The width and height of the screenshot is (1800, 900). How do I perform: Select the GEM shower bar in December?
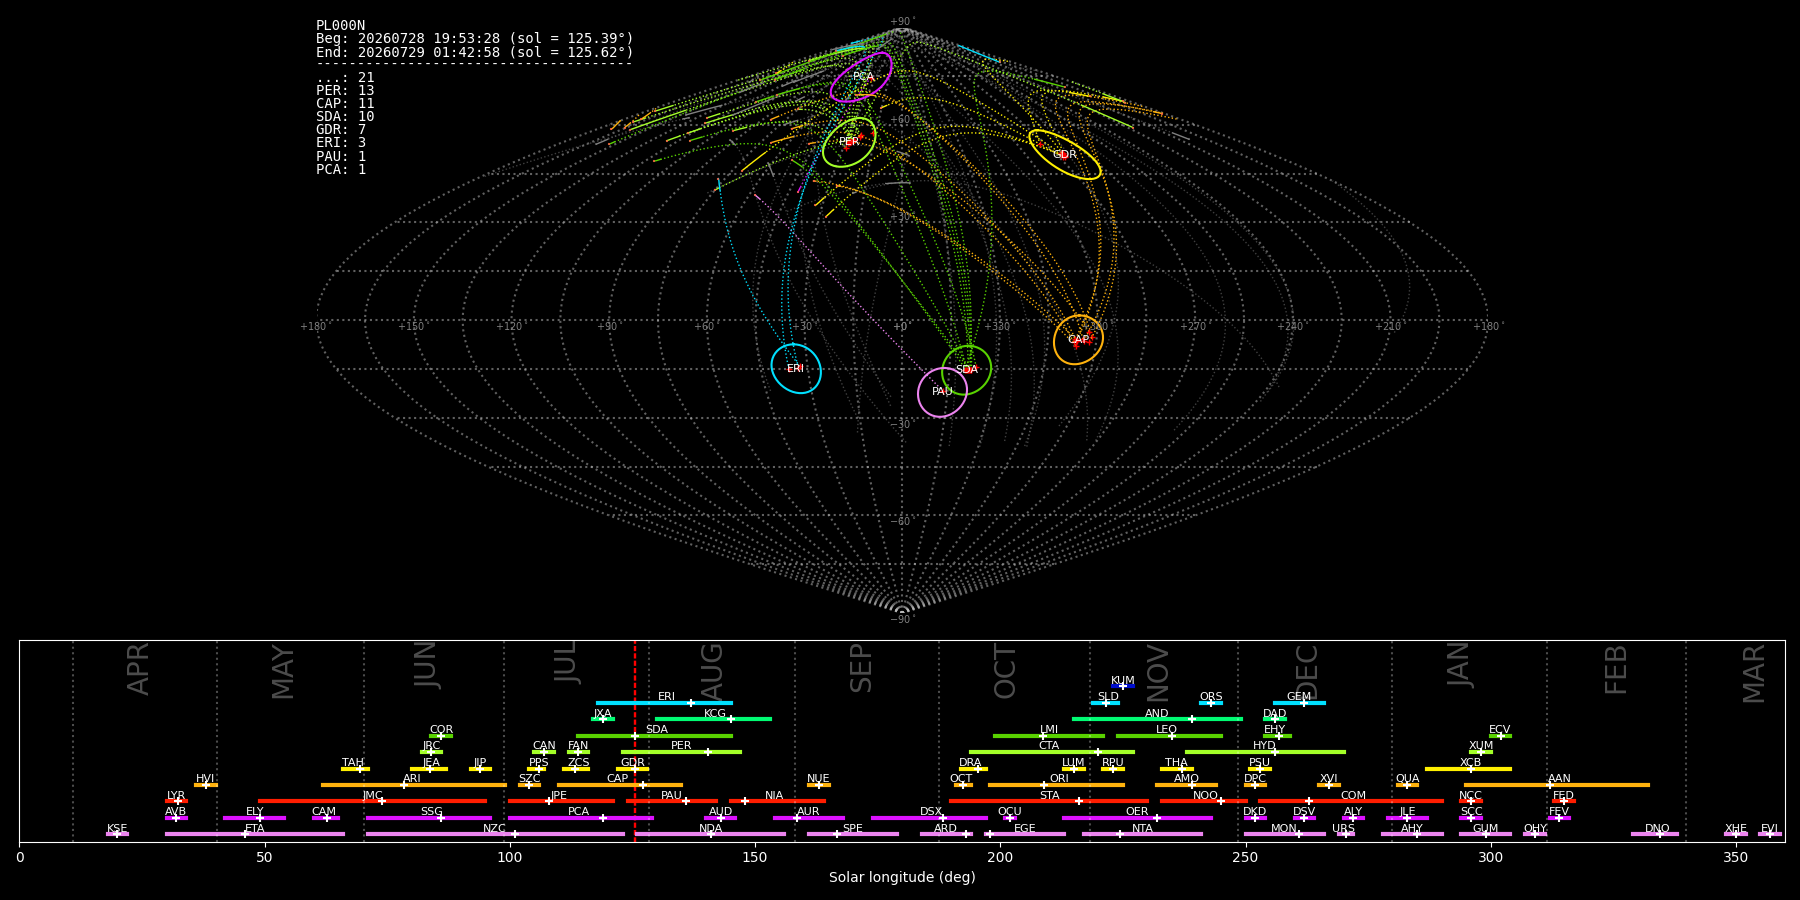[x=1299, y=703]
